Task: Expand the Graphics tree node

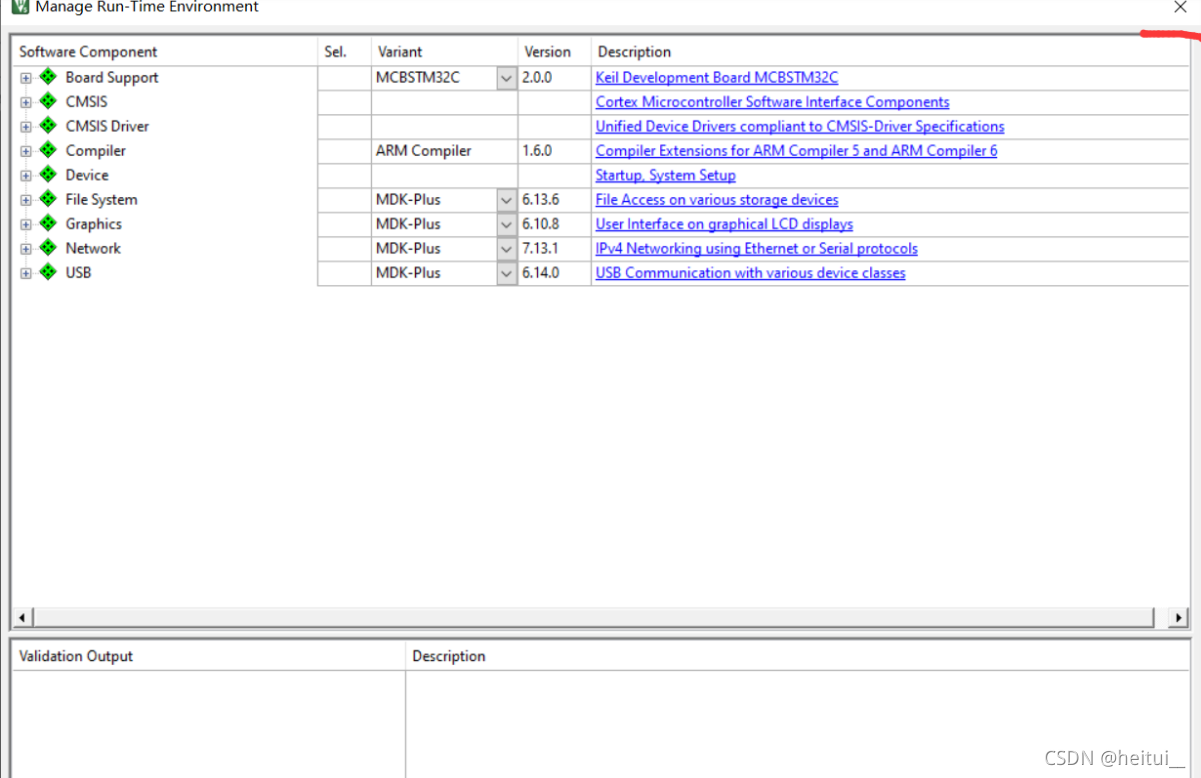Action: pyautogui.click(x=26, y=224)
